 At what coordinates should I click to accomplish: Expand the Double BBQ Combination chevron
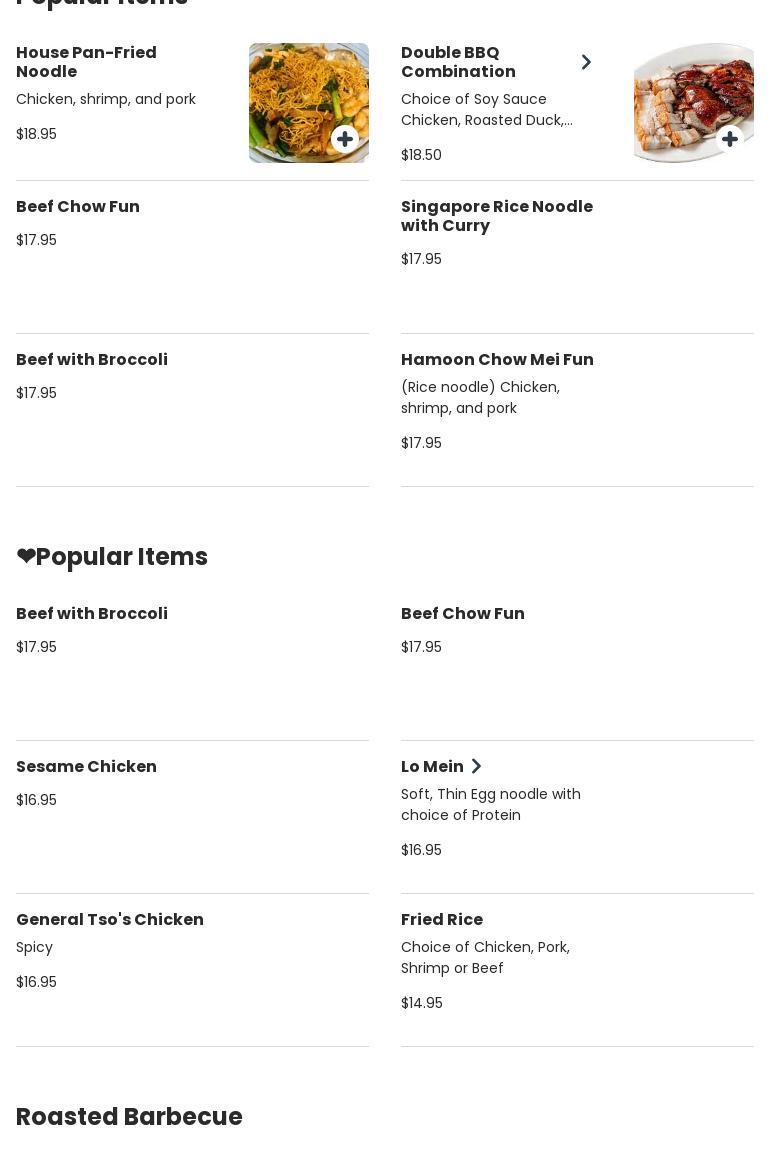pos(586,62)
